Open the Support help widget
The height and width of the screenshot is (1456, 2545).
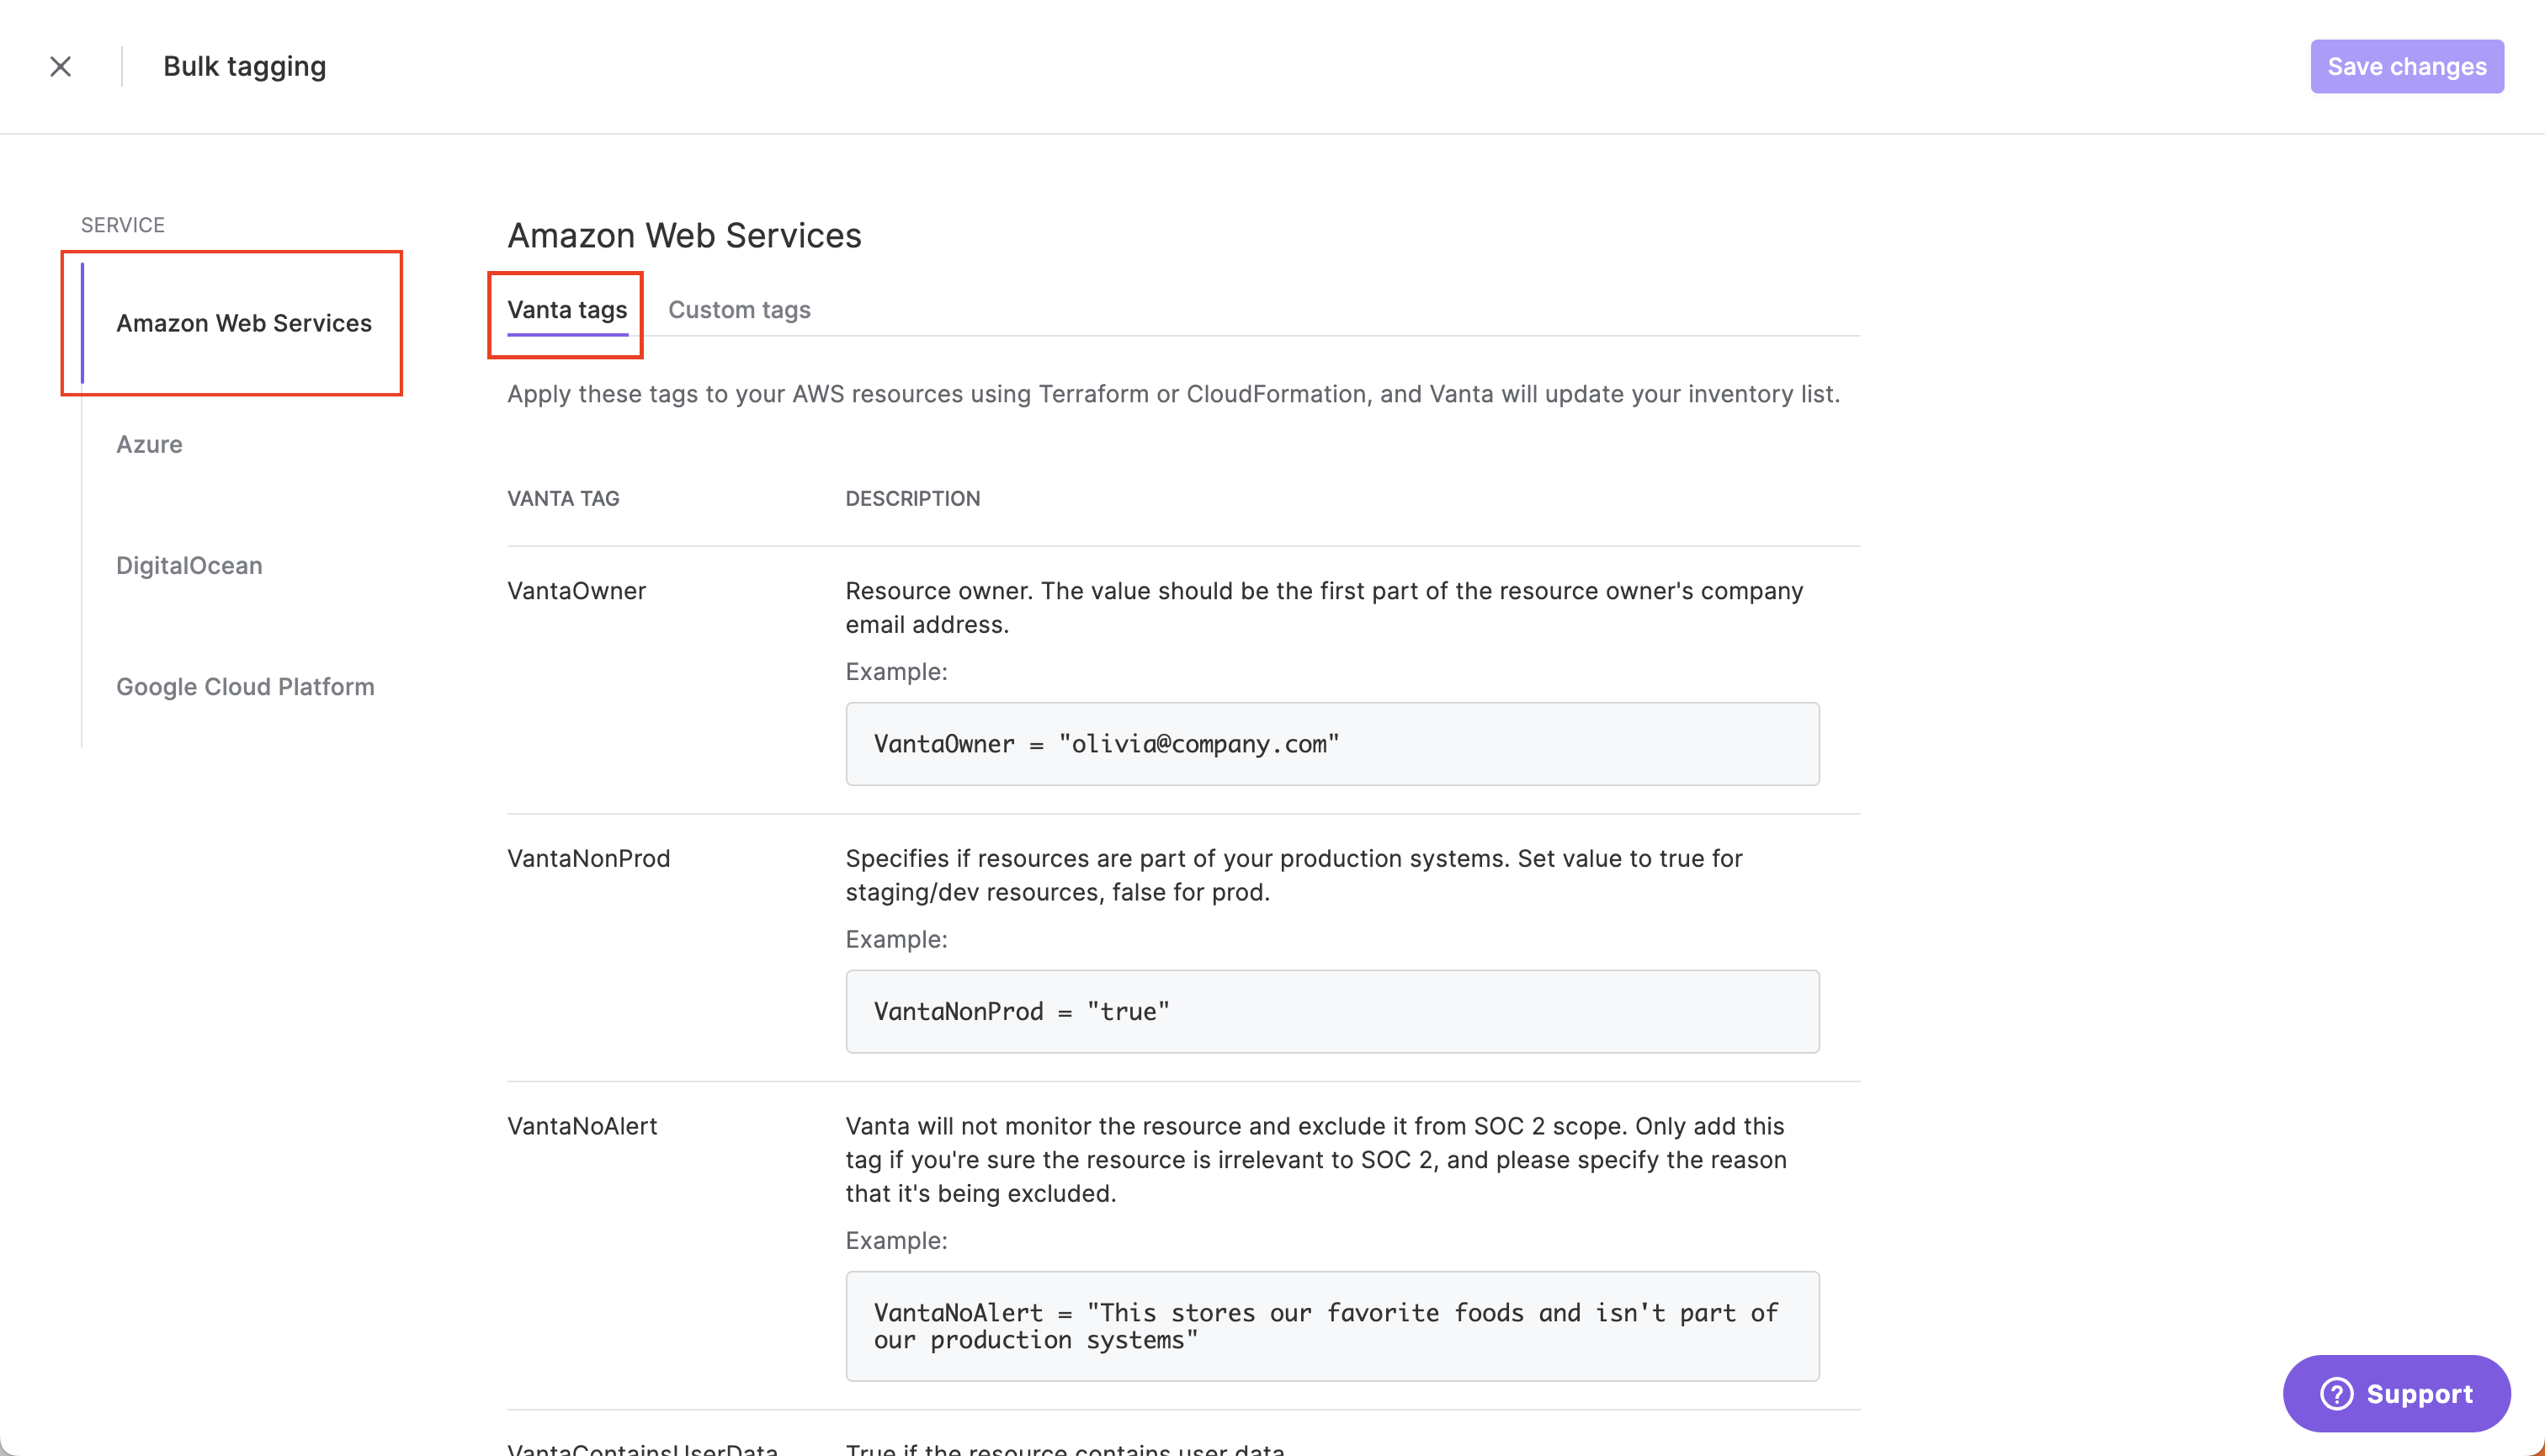click(2396, 1393)
